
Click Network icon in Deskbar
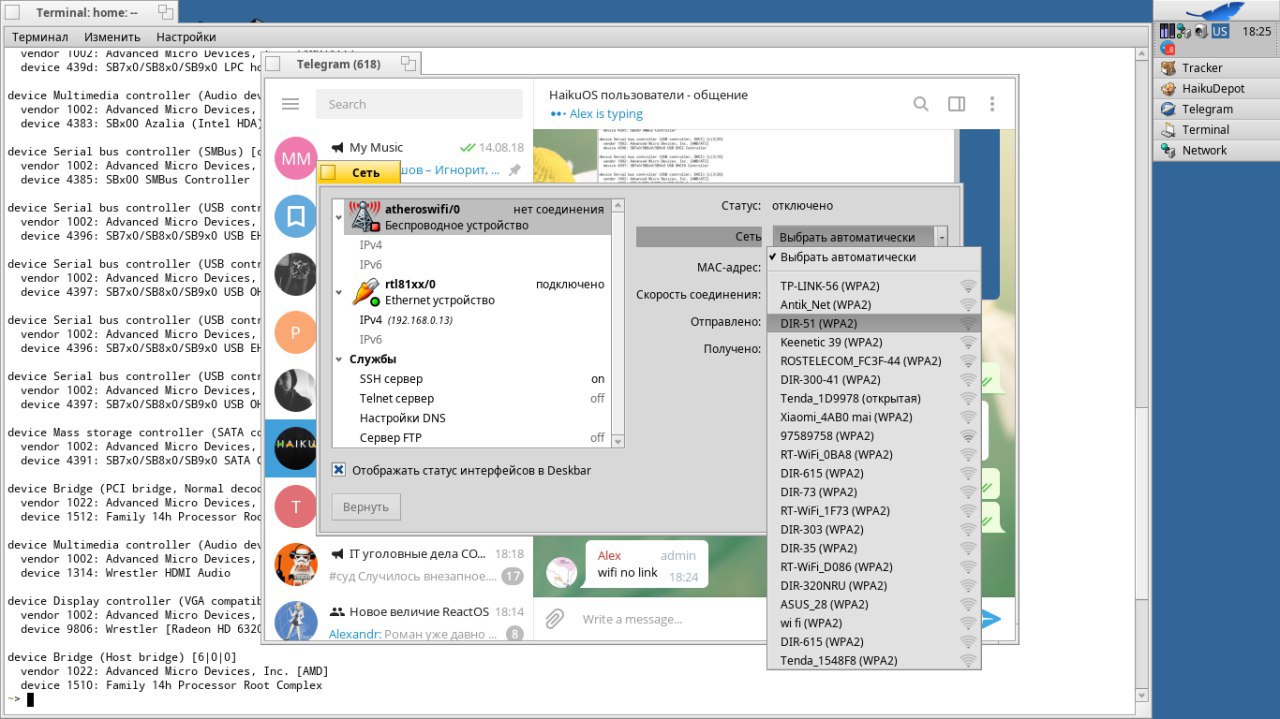[1168, 150]
